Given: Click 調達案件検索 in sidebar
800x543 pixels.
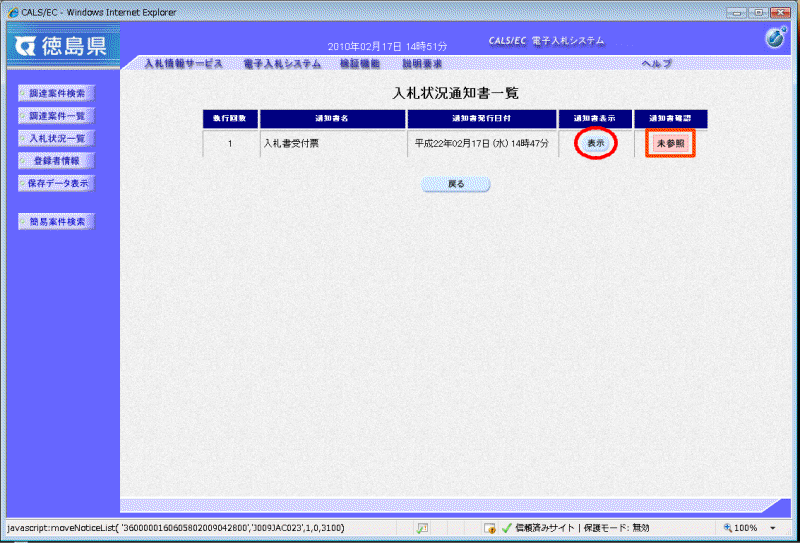Looking at the screenshot, I should pyautogui.click(x=57, y=93).
